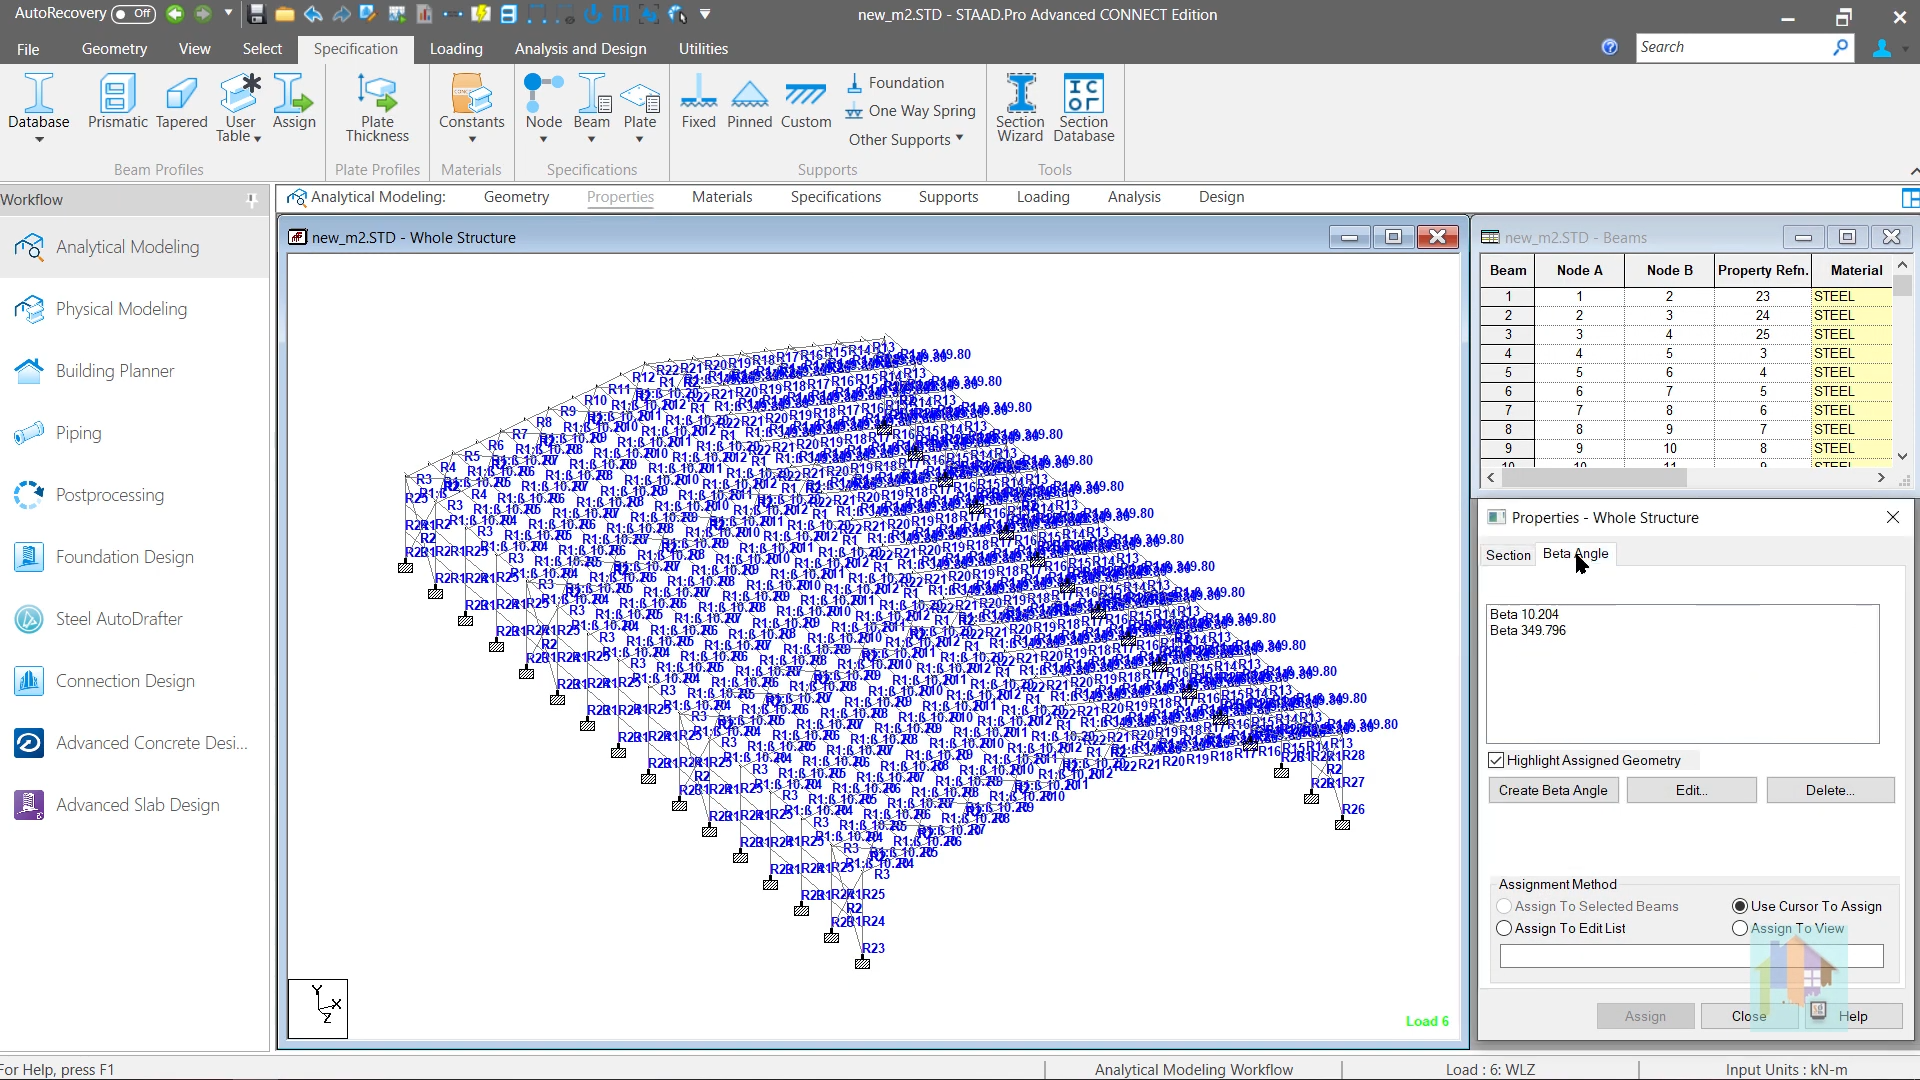The image size is (1920, 1080).
Task: Expand the Database dropdown arrow
Action: coord(39,140)
